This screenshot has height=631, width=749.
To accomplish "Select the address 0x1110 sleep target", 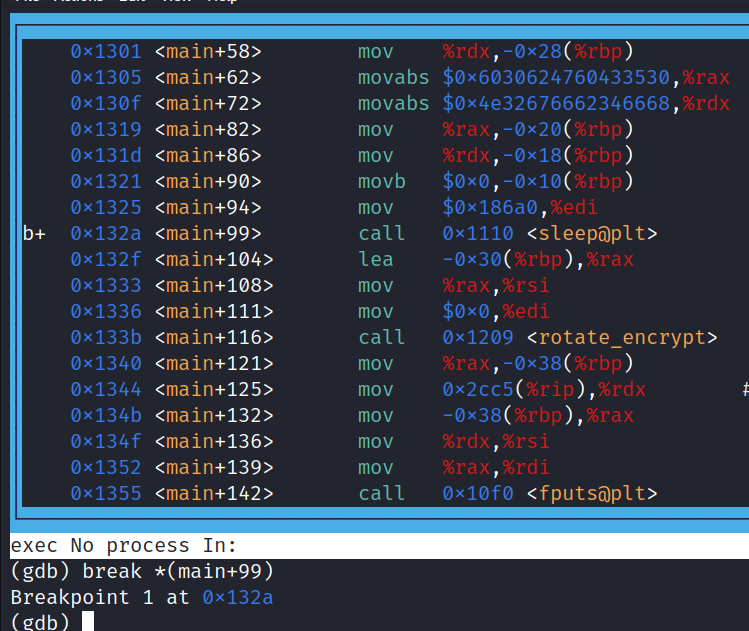I will [478, 234].
